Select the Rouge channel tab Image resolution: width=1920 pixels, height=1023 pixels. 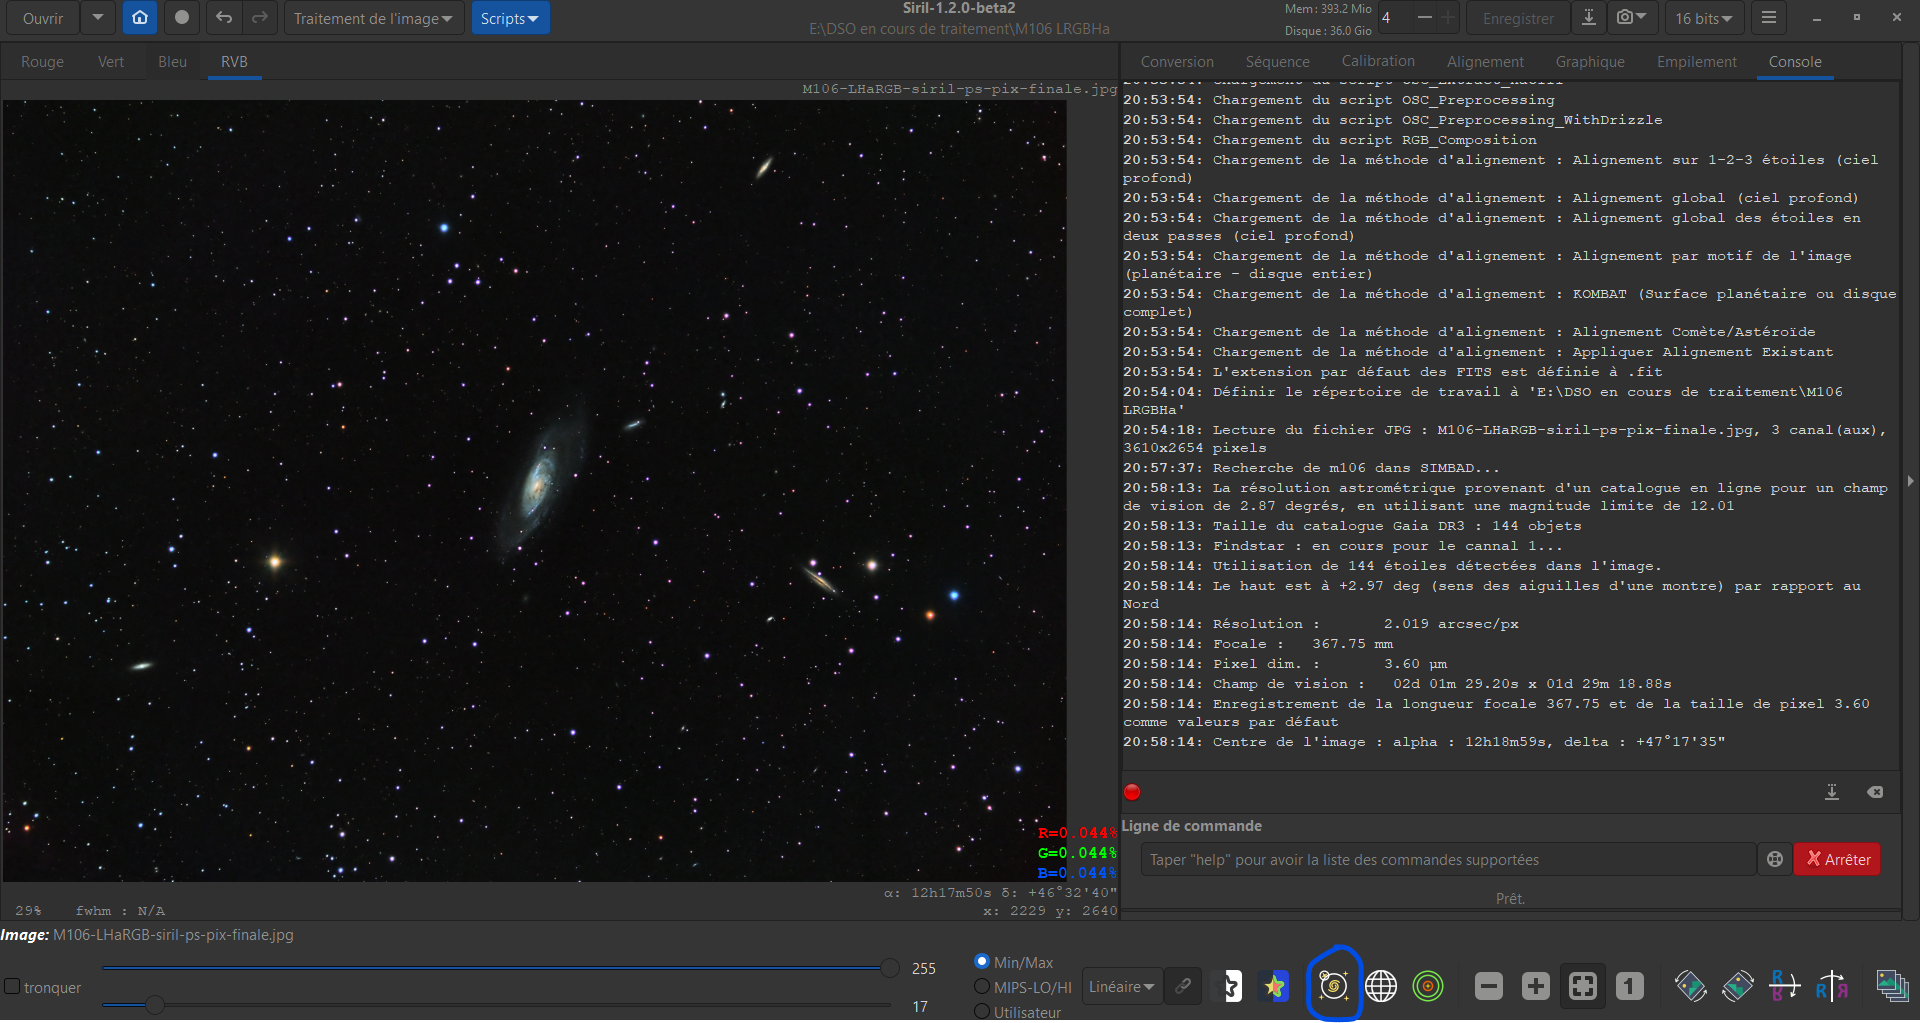(x=42, y=61)
